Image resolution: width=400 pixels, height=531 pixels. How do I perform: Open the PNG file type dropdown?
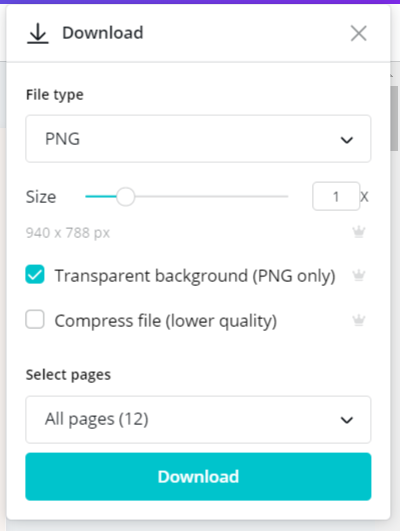coord(198,139)
